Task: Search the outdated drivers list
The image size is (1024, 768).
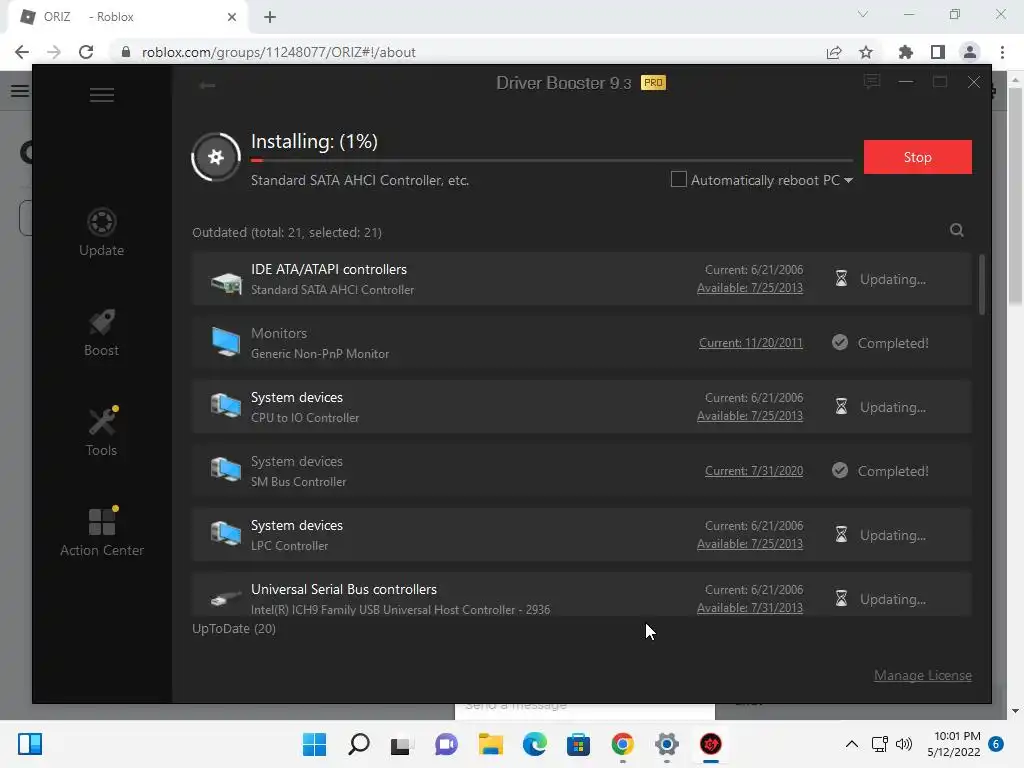Action: click(957, 230)
